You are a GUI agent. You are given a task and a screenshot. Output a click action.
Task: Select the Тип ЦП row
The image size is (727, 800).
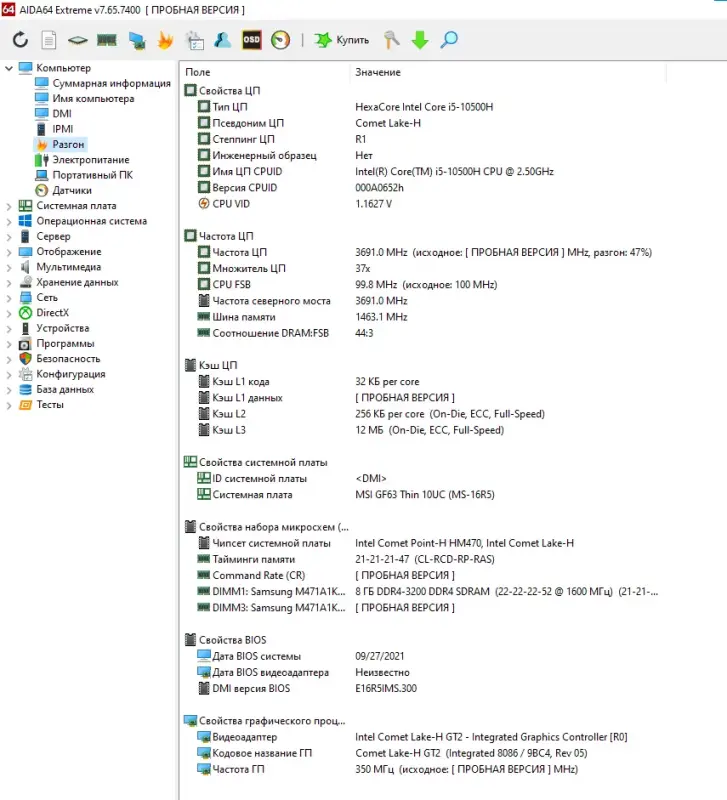point(423,107)
